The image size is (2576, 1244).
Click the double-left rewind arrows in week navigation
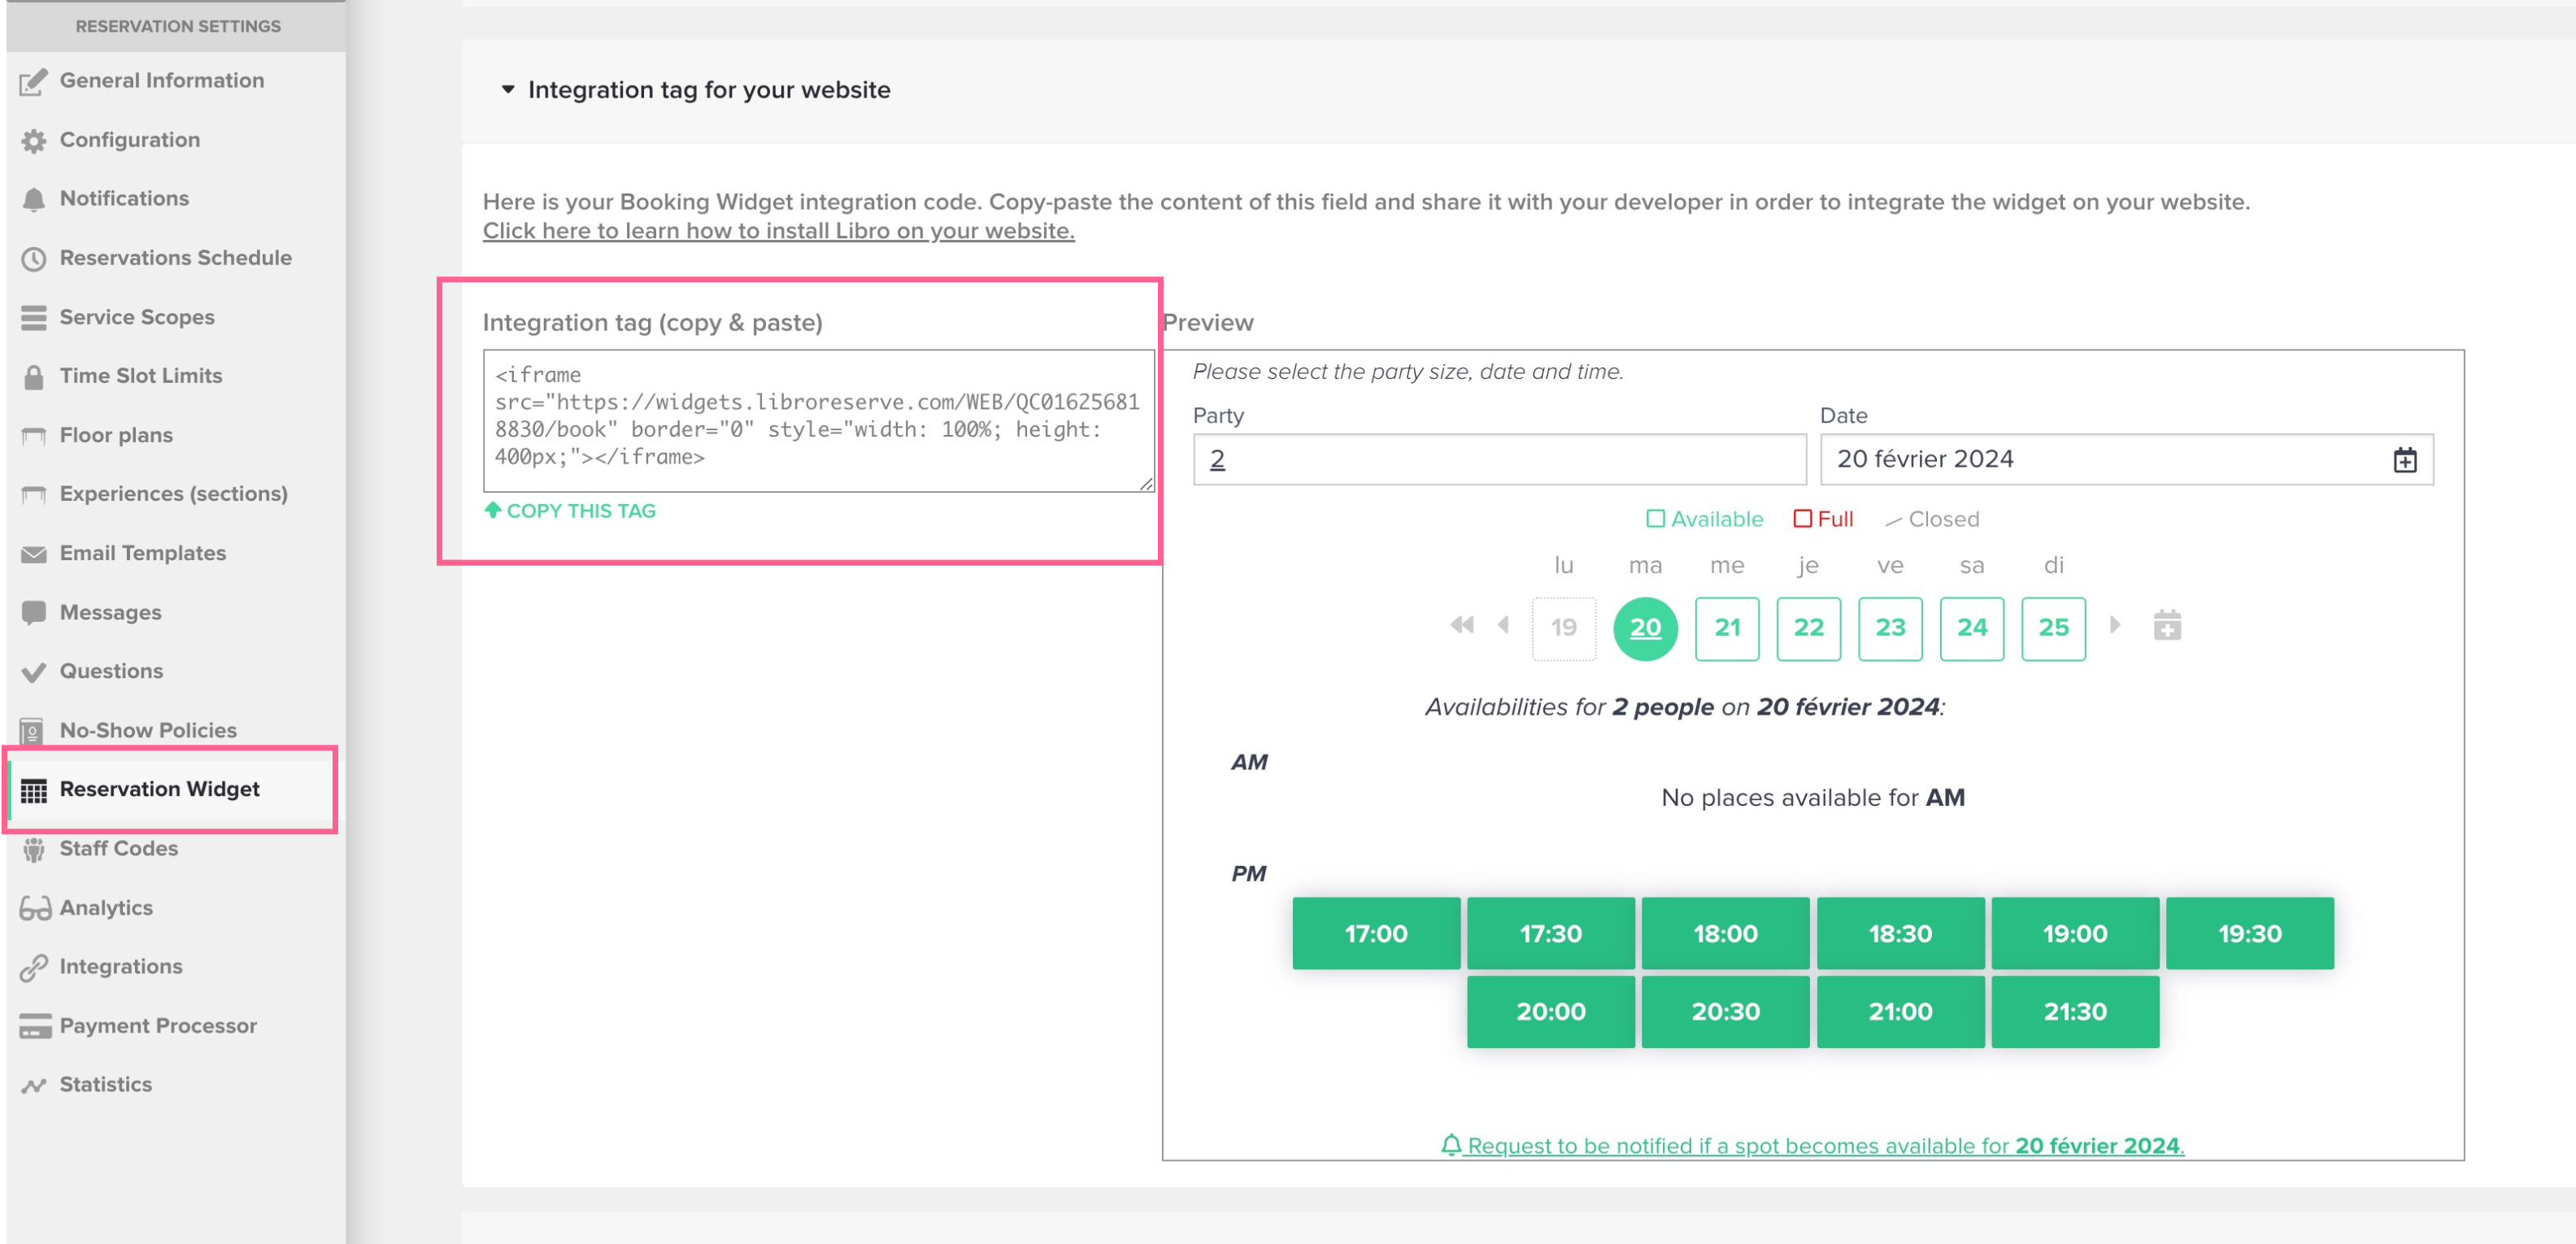1461,626
